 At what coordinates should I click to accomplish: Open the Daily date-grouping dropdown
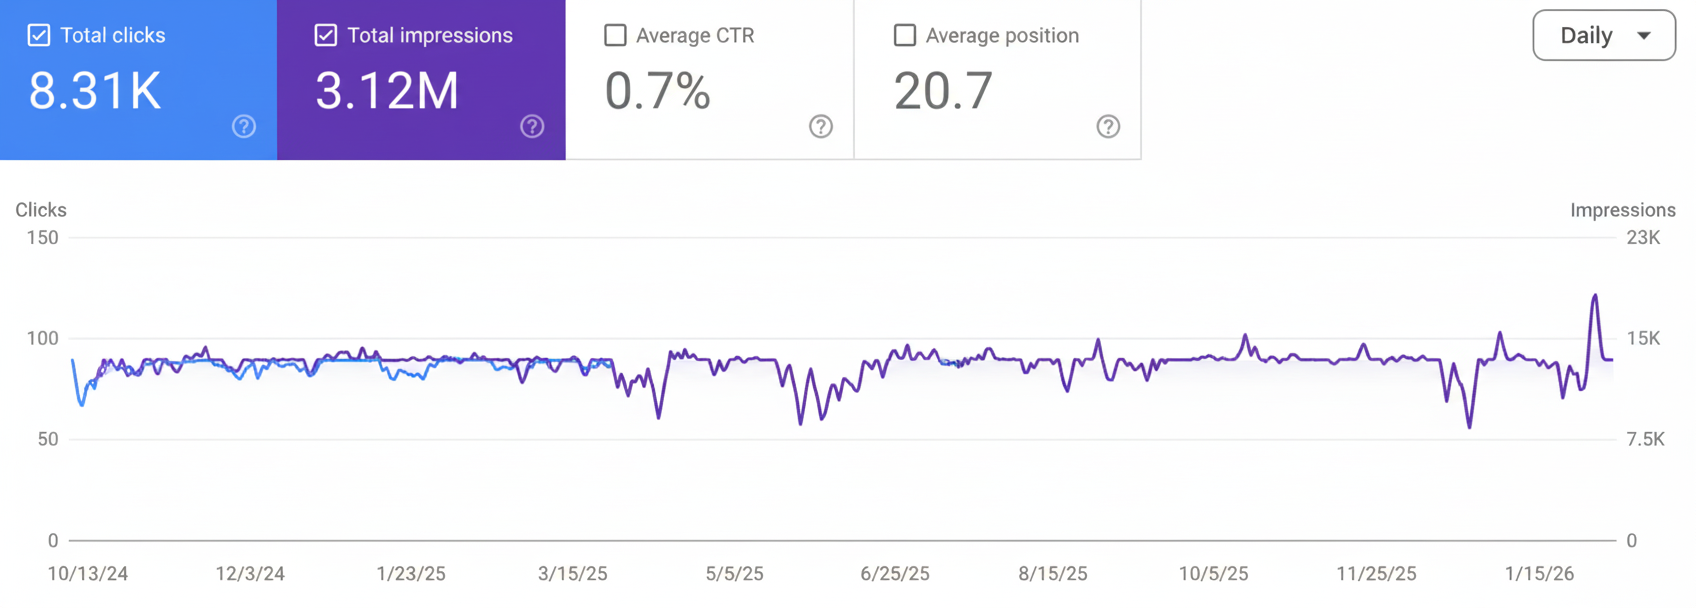tap(1603, 35)
